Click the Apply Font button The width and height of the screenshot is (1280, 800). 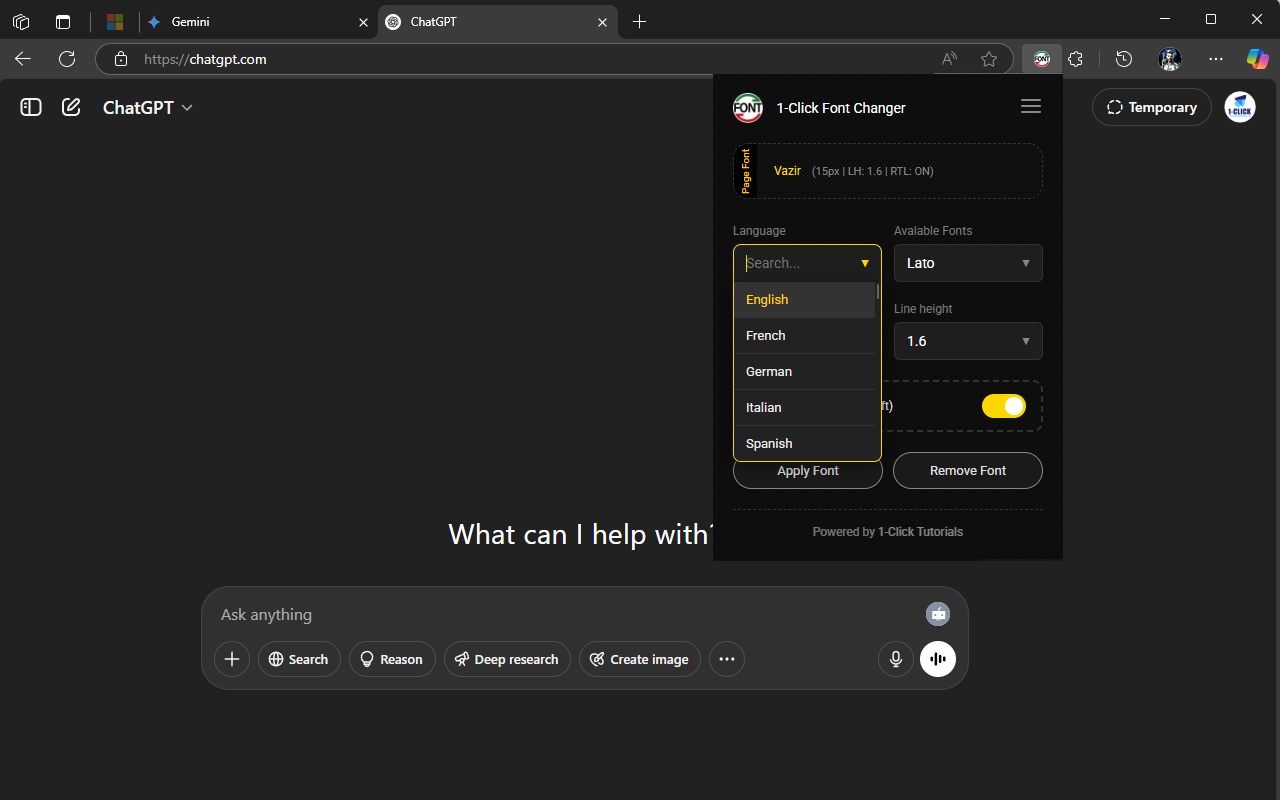808,470
